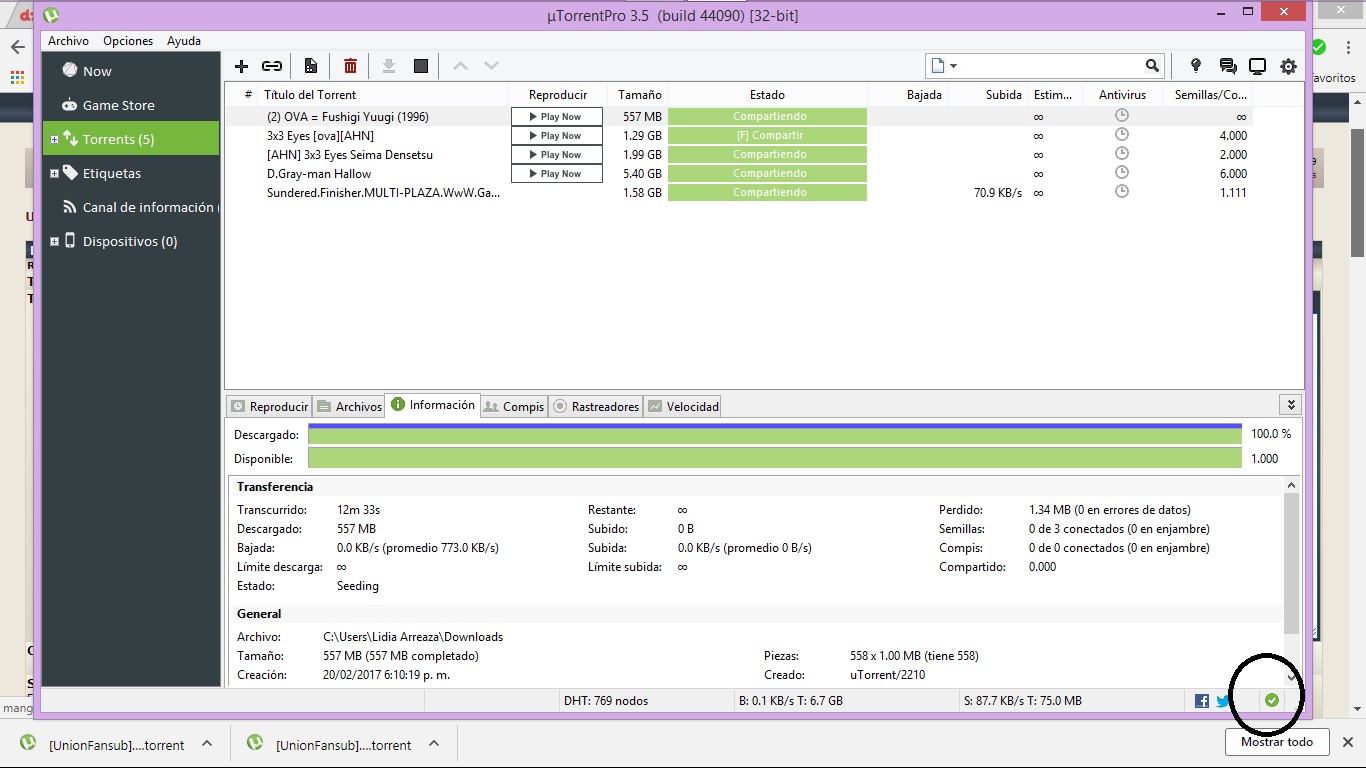
Task: Click the Twitter icon in status bar
Action: pyautogui.click(x=1222, y=701)
